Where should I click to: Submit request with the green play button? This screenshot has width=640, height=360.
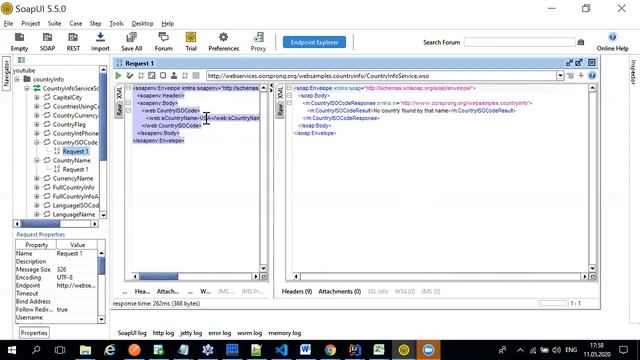(x=118, y=76)
